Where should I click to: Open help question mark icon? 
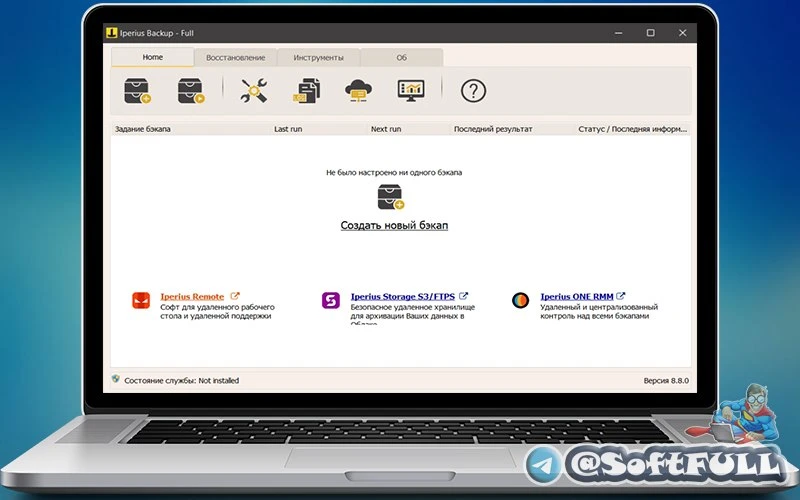click(x=473, y=91)
